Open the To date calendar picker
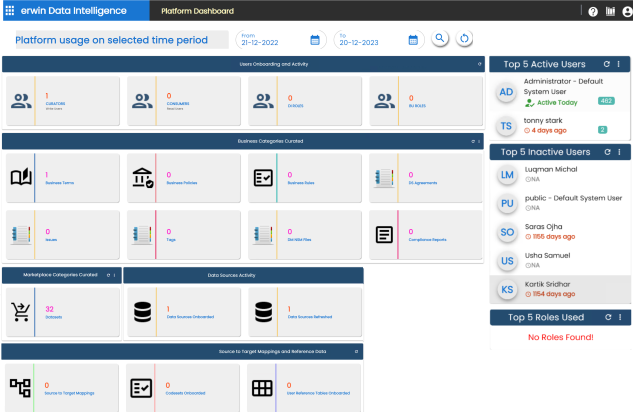The height and width of the screenshot is (412, 633). 413,40
